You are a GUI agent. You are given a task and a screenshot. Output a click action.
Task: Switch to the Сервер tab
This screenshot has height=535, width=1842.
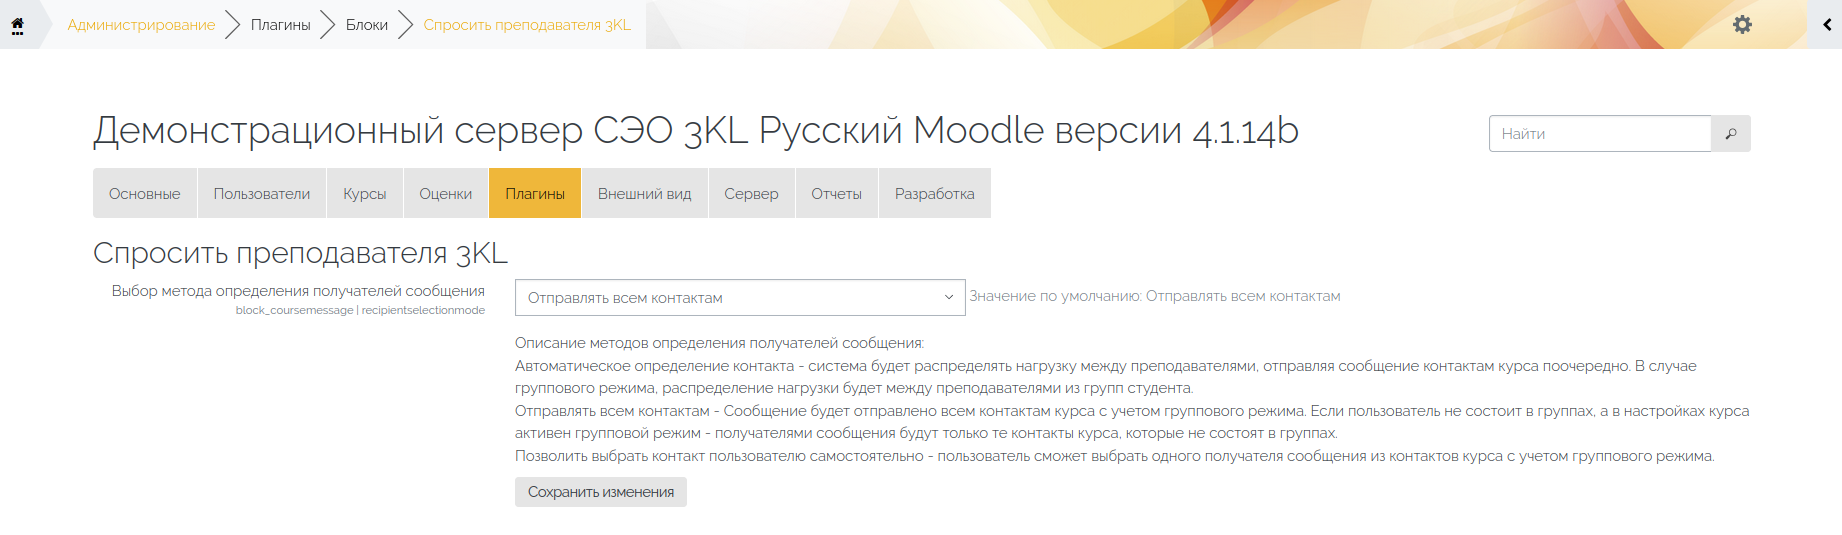751,194
